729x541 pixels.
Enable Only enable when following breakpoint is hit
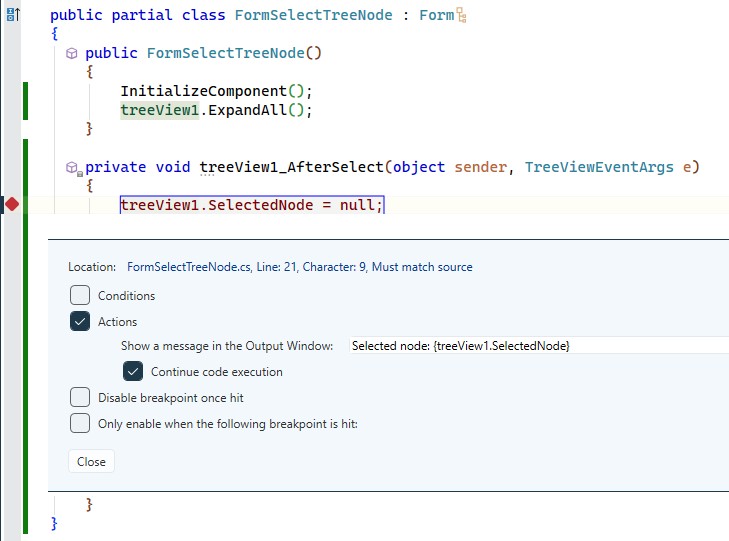click(x=80, y=423)
